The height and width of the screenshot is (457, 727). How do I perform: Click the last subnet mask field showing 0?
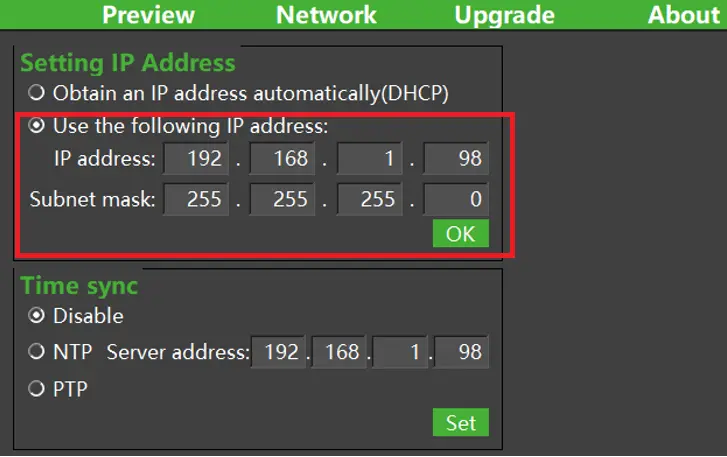coord(456,199)
